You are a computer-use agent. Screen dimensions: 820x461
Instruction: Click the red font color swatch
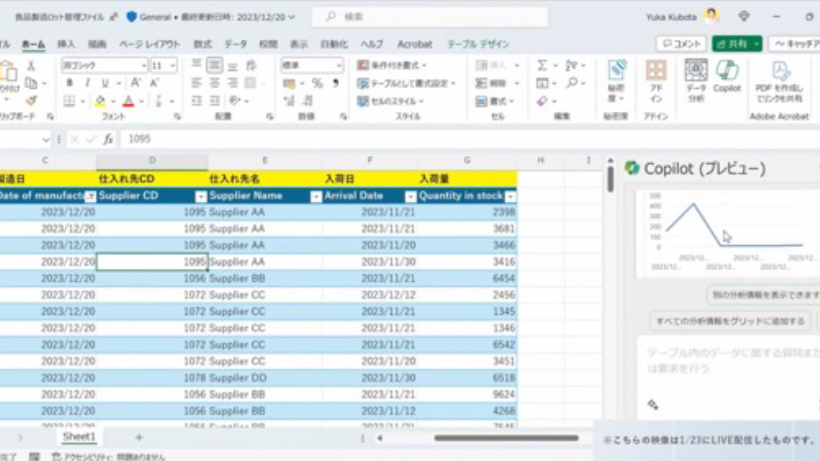(128, 102)
